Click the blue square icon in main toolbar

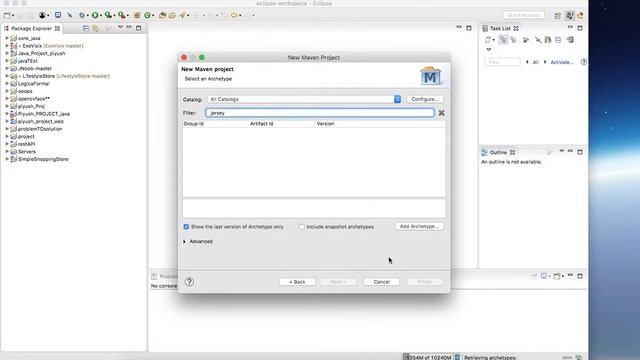[x=58, y=15]
